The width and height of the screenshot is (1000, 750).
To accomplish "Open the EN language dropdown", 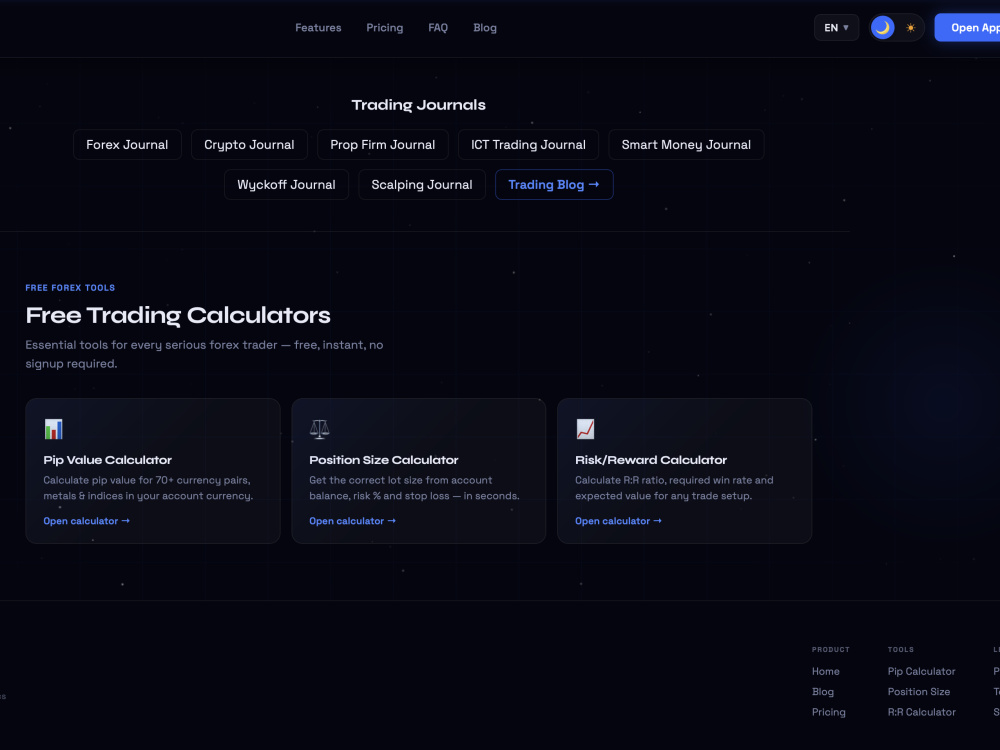I will tap(836, 28).
